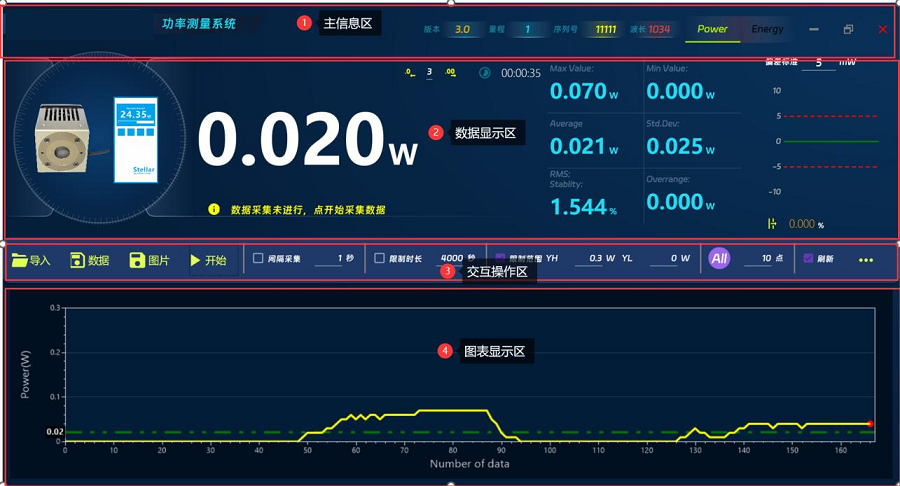Click the increase decimal places icon

[x=450, y=72]
